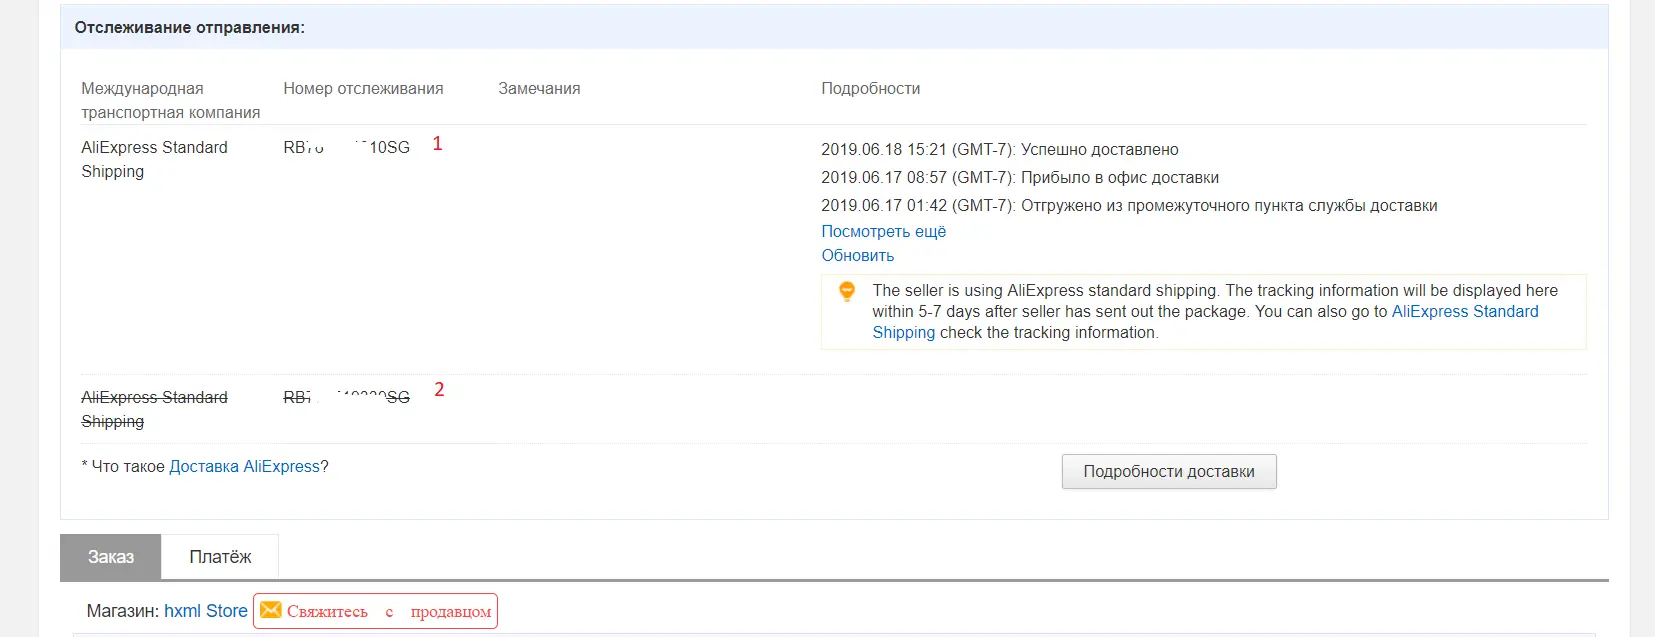This screenshot has width=1655, height=637.
Task: Open the hxml Store link
Action: [x=206, y=611]
